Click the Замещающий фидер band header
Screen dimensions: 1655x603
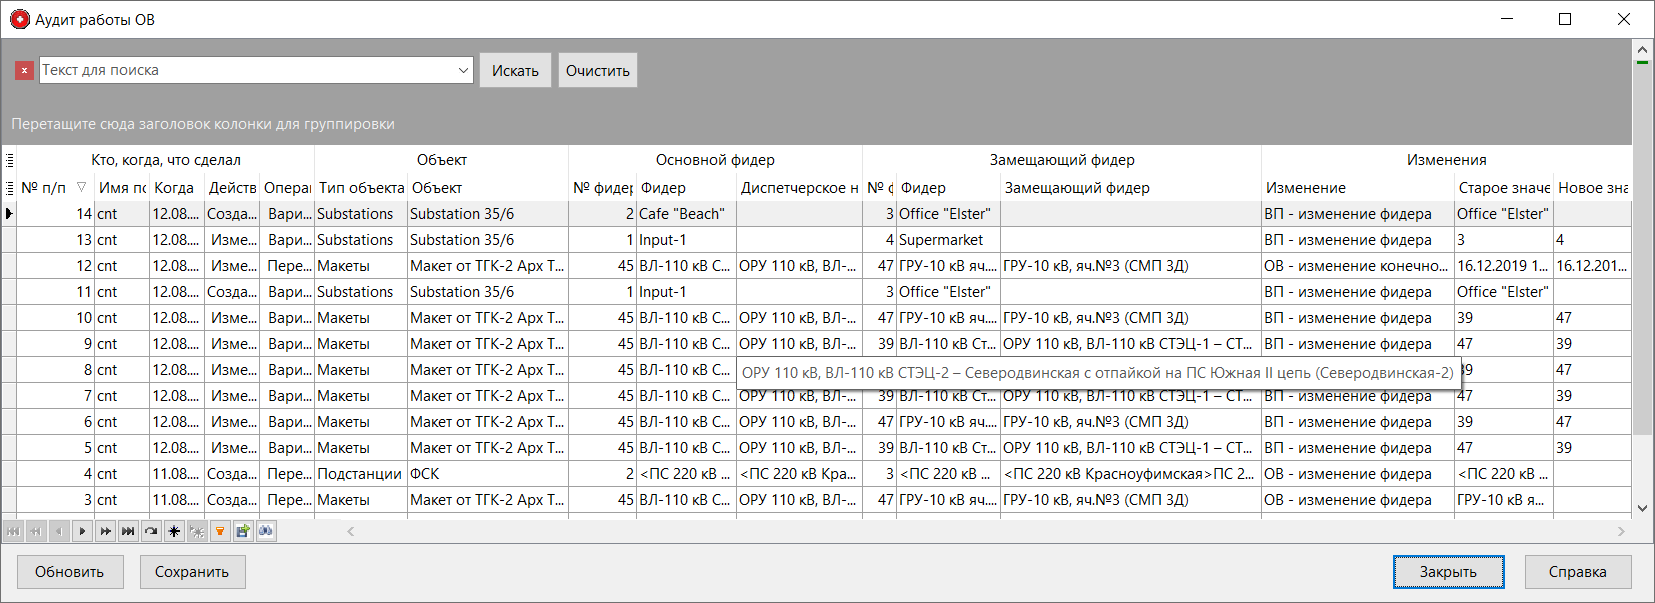click(x=1062, y=160)
